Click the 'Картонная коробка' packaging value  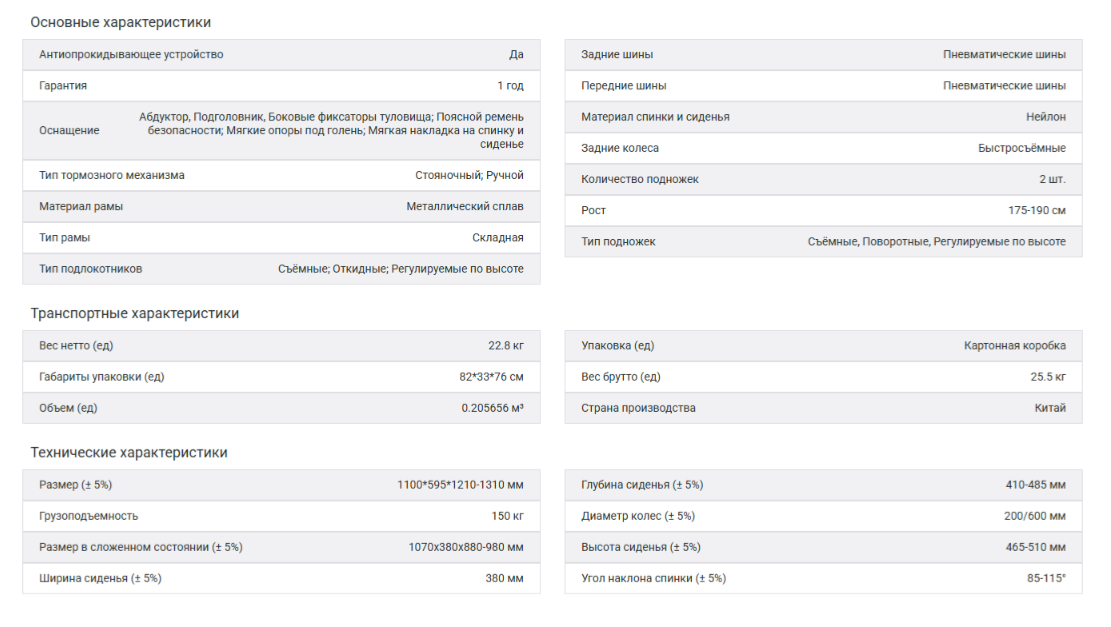click(x=1015, y=346)
